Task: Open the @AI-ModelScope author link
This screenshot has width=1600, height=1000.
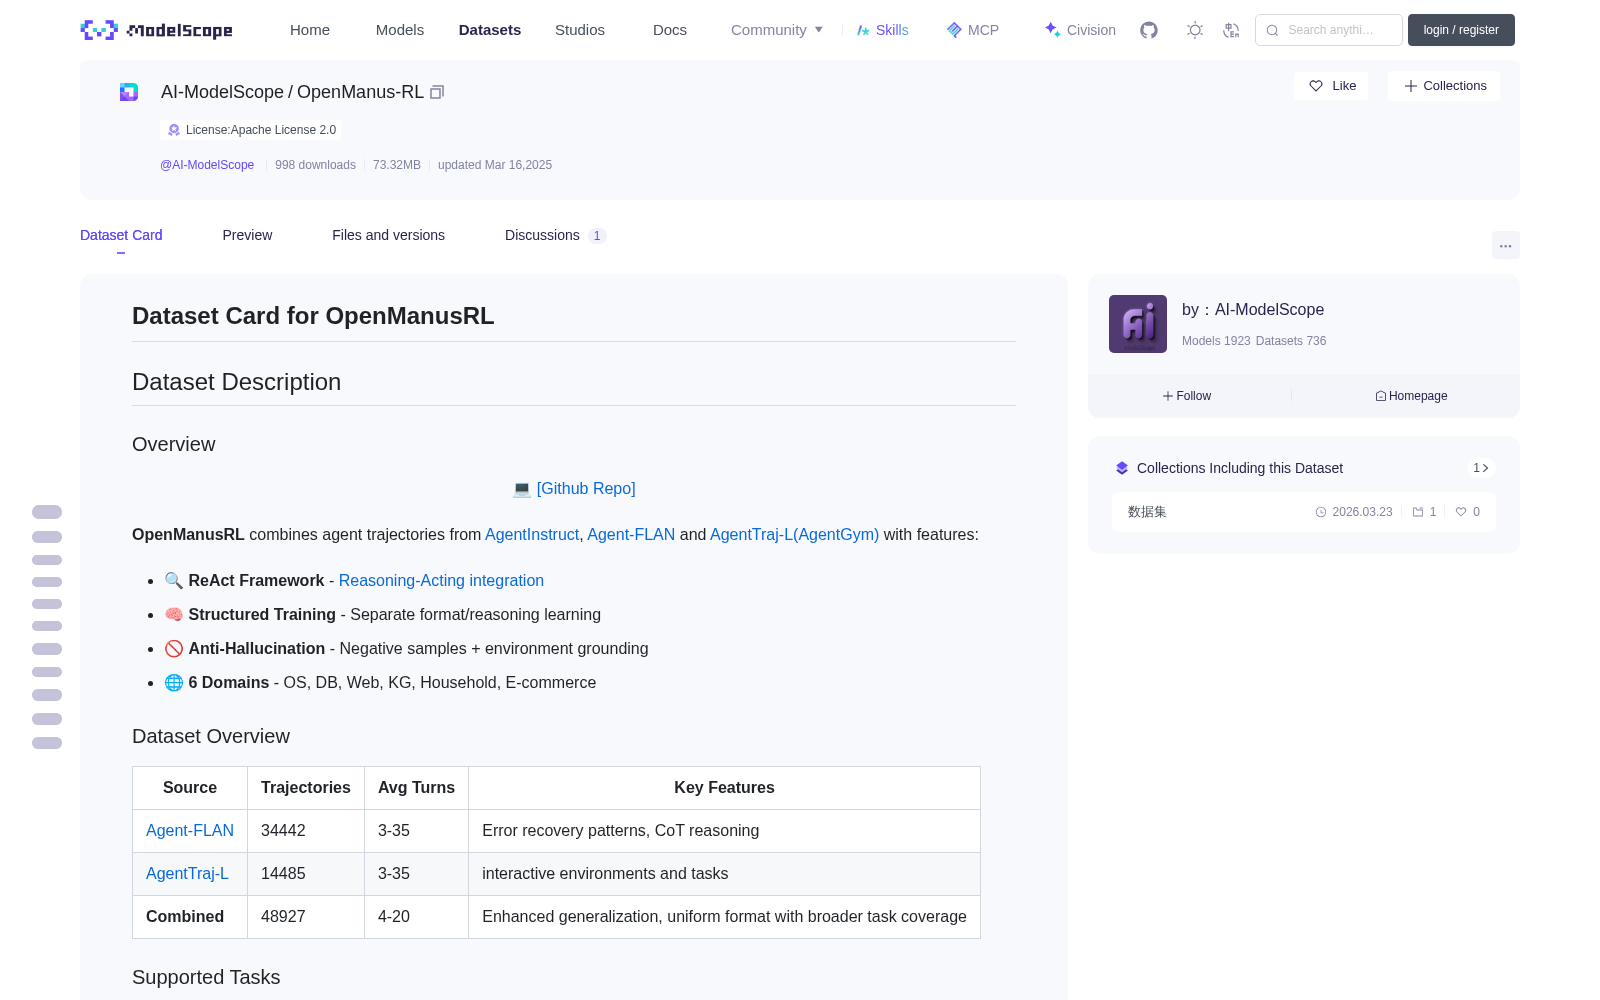Action: coord(207,165)
